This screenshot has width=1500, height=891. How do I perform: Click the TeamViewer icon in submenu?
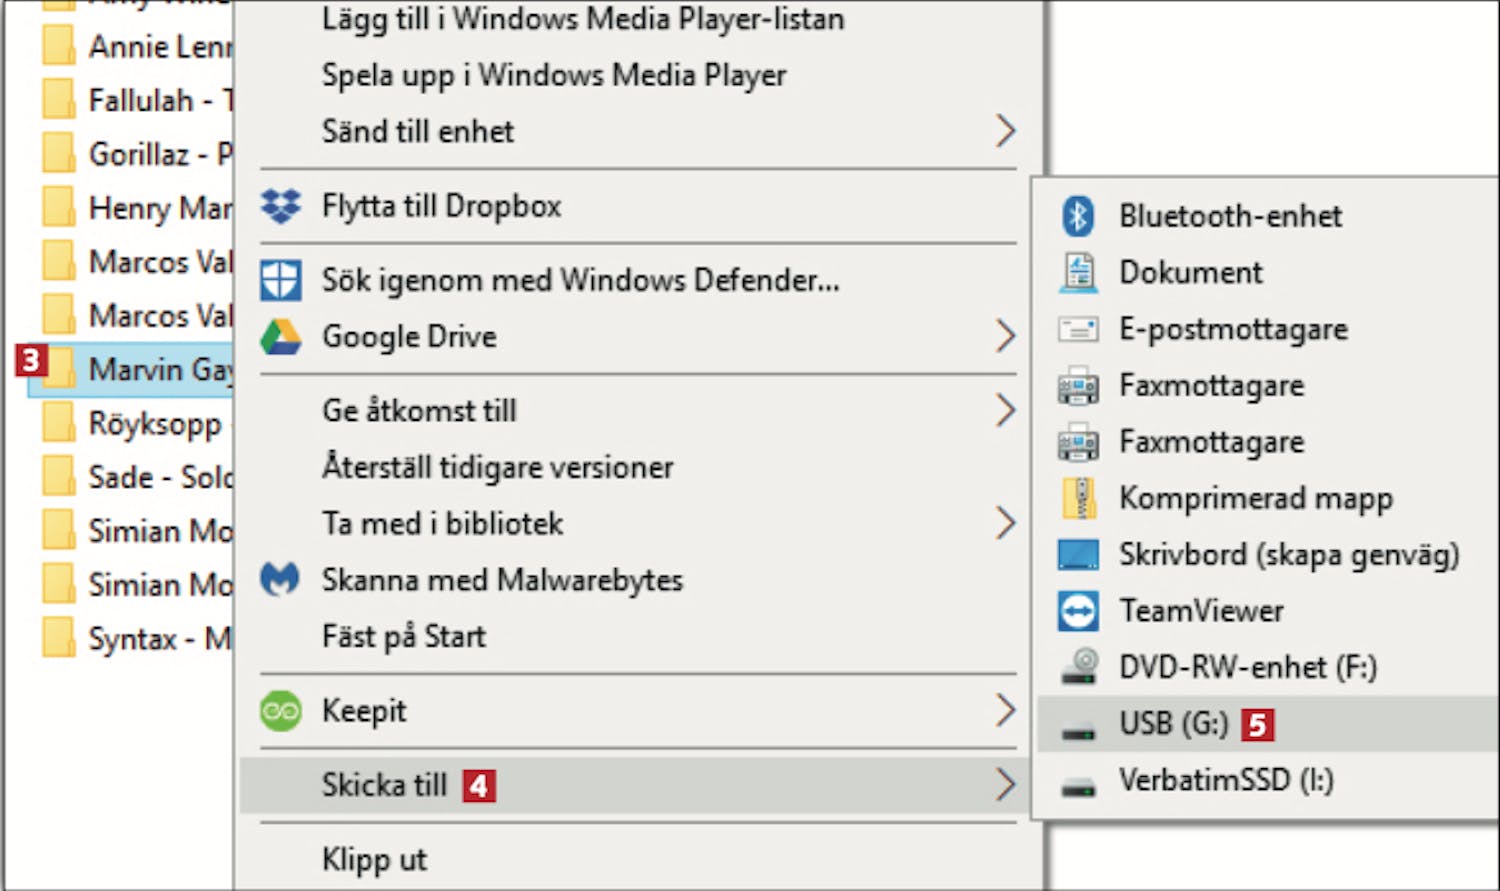point(1078,611)
